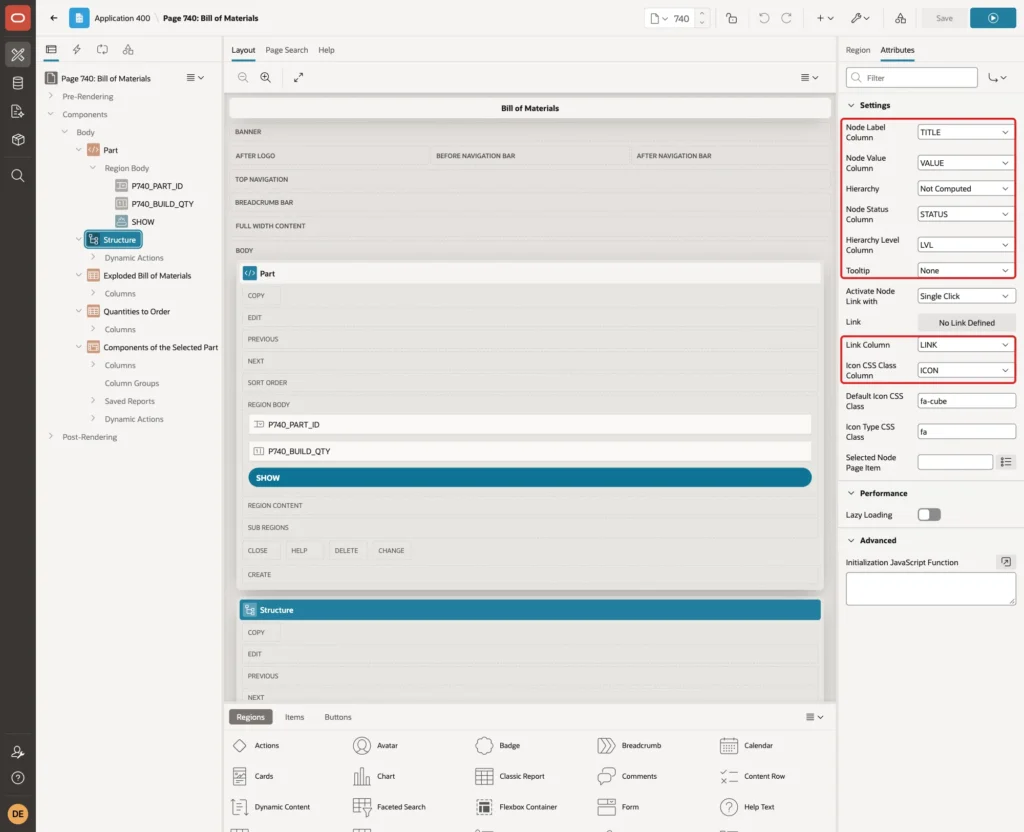Image resolution: width=1024 pixels, height=832 pixels.
Task: Switch to the Rendering tree tab icon
Action: point(51,50)
